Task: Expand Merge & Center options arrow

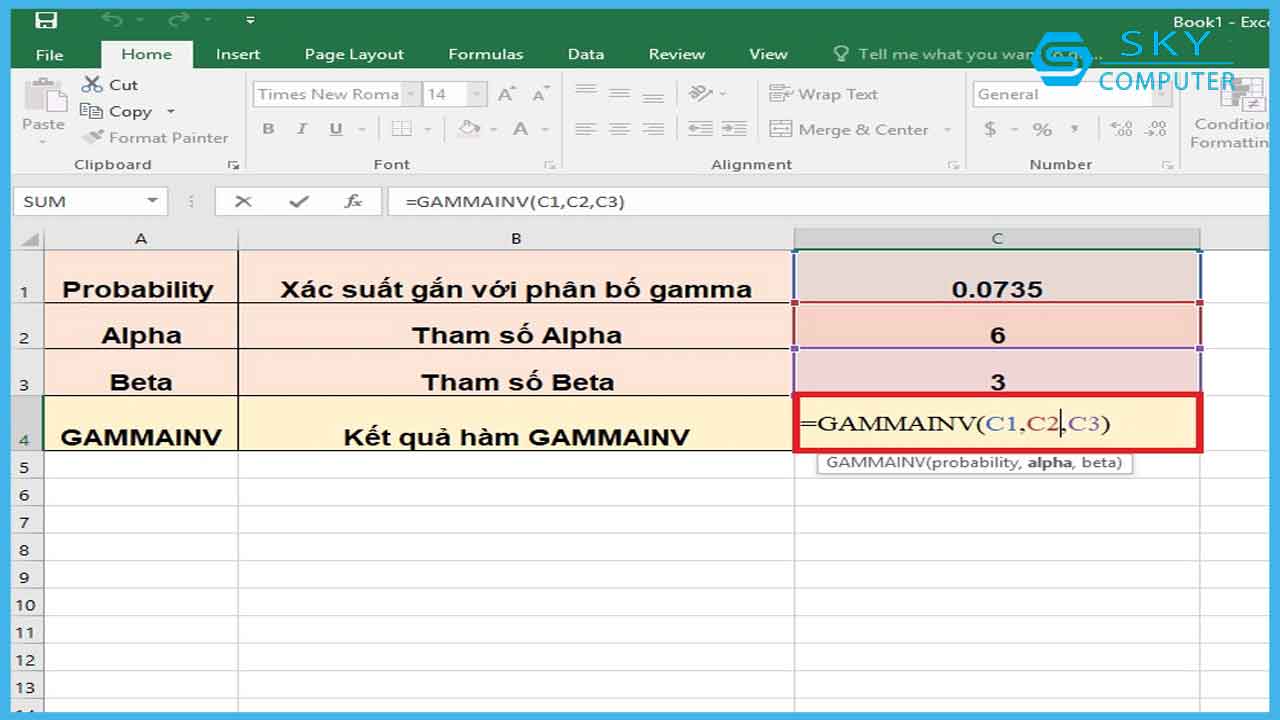Action: (x=947, y=130)
